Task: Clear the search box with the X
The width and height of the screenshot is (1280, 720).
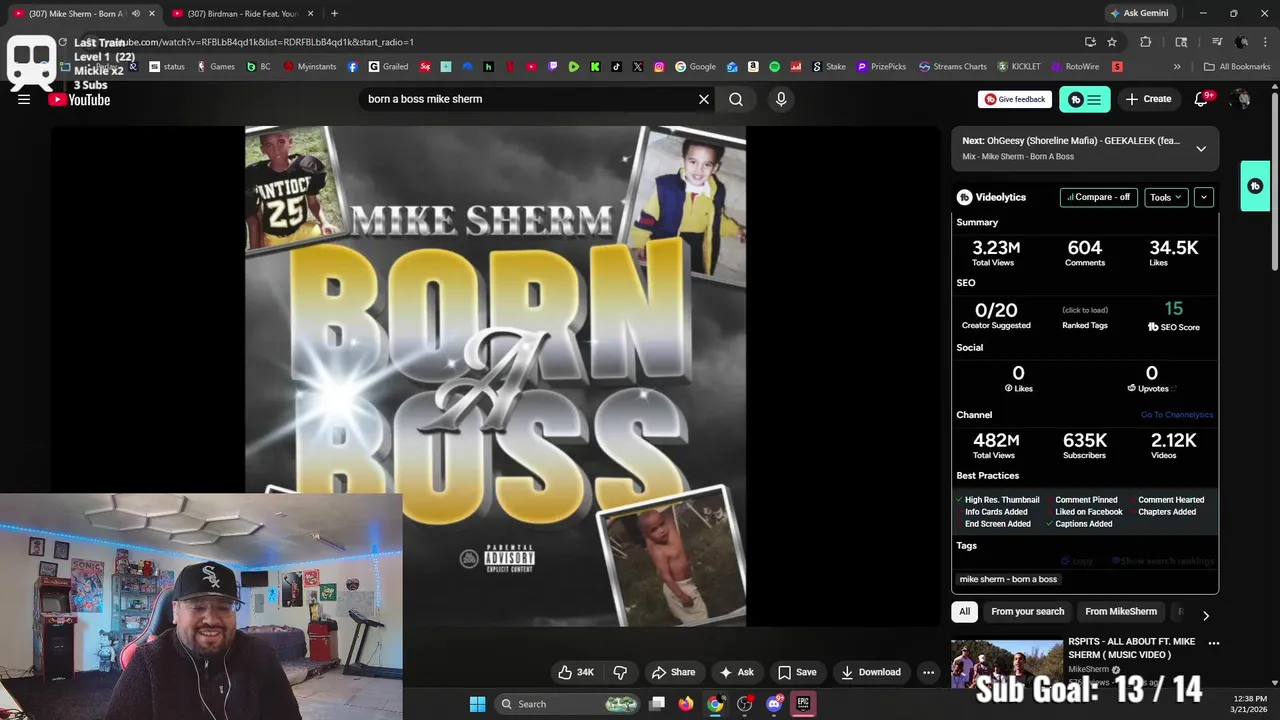Action: pyautogui.click(x=704, y=99)
